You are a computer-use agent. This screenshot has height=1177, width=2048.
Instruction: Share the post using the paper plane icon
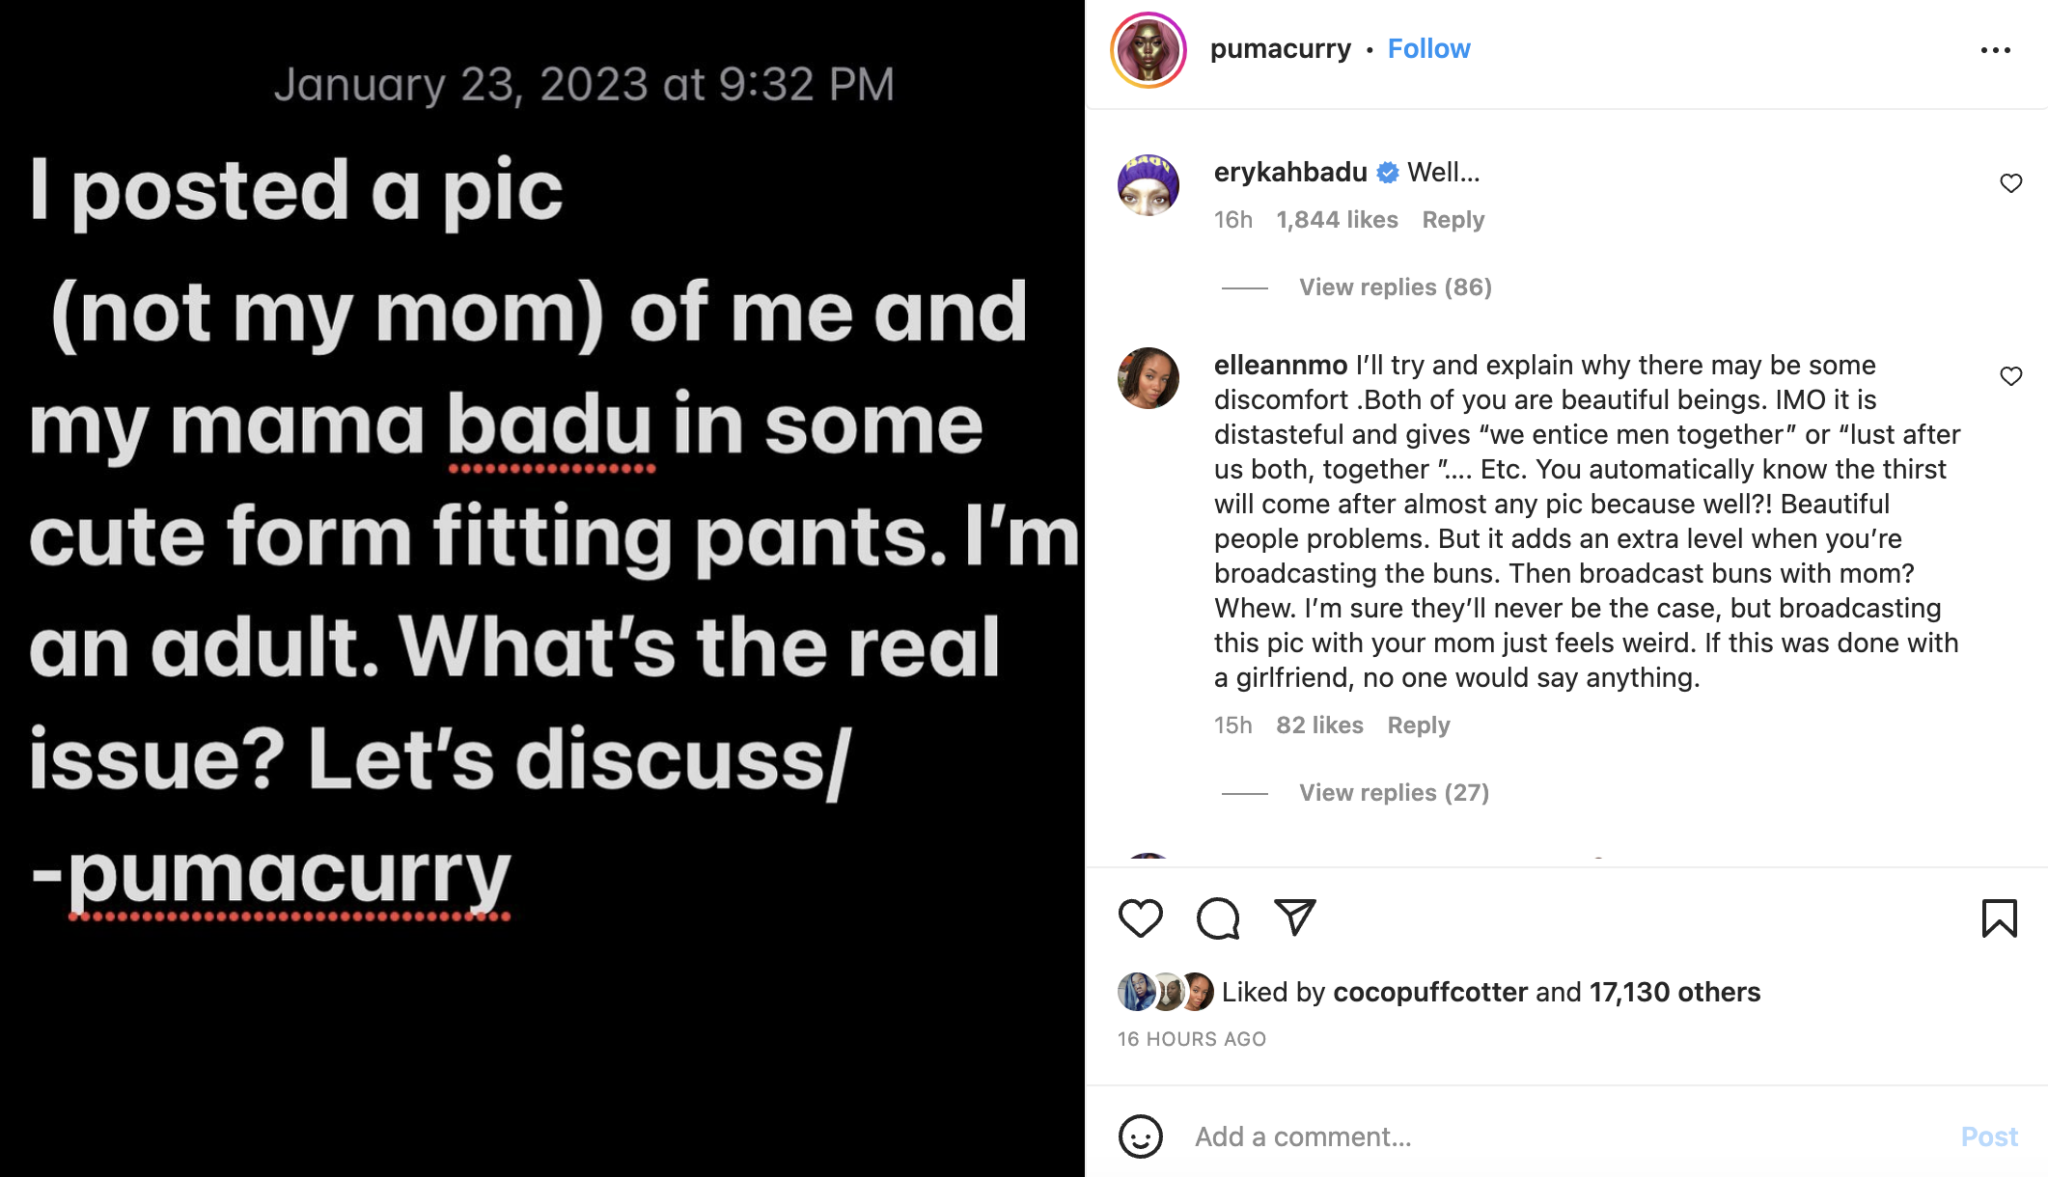tap(1296, 918)
